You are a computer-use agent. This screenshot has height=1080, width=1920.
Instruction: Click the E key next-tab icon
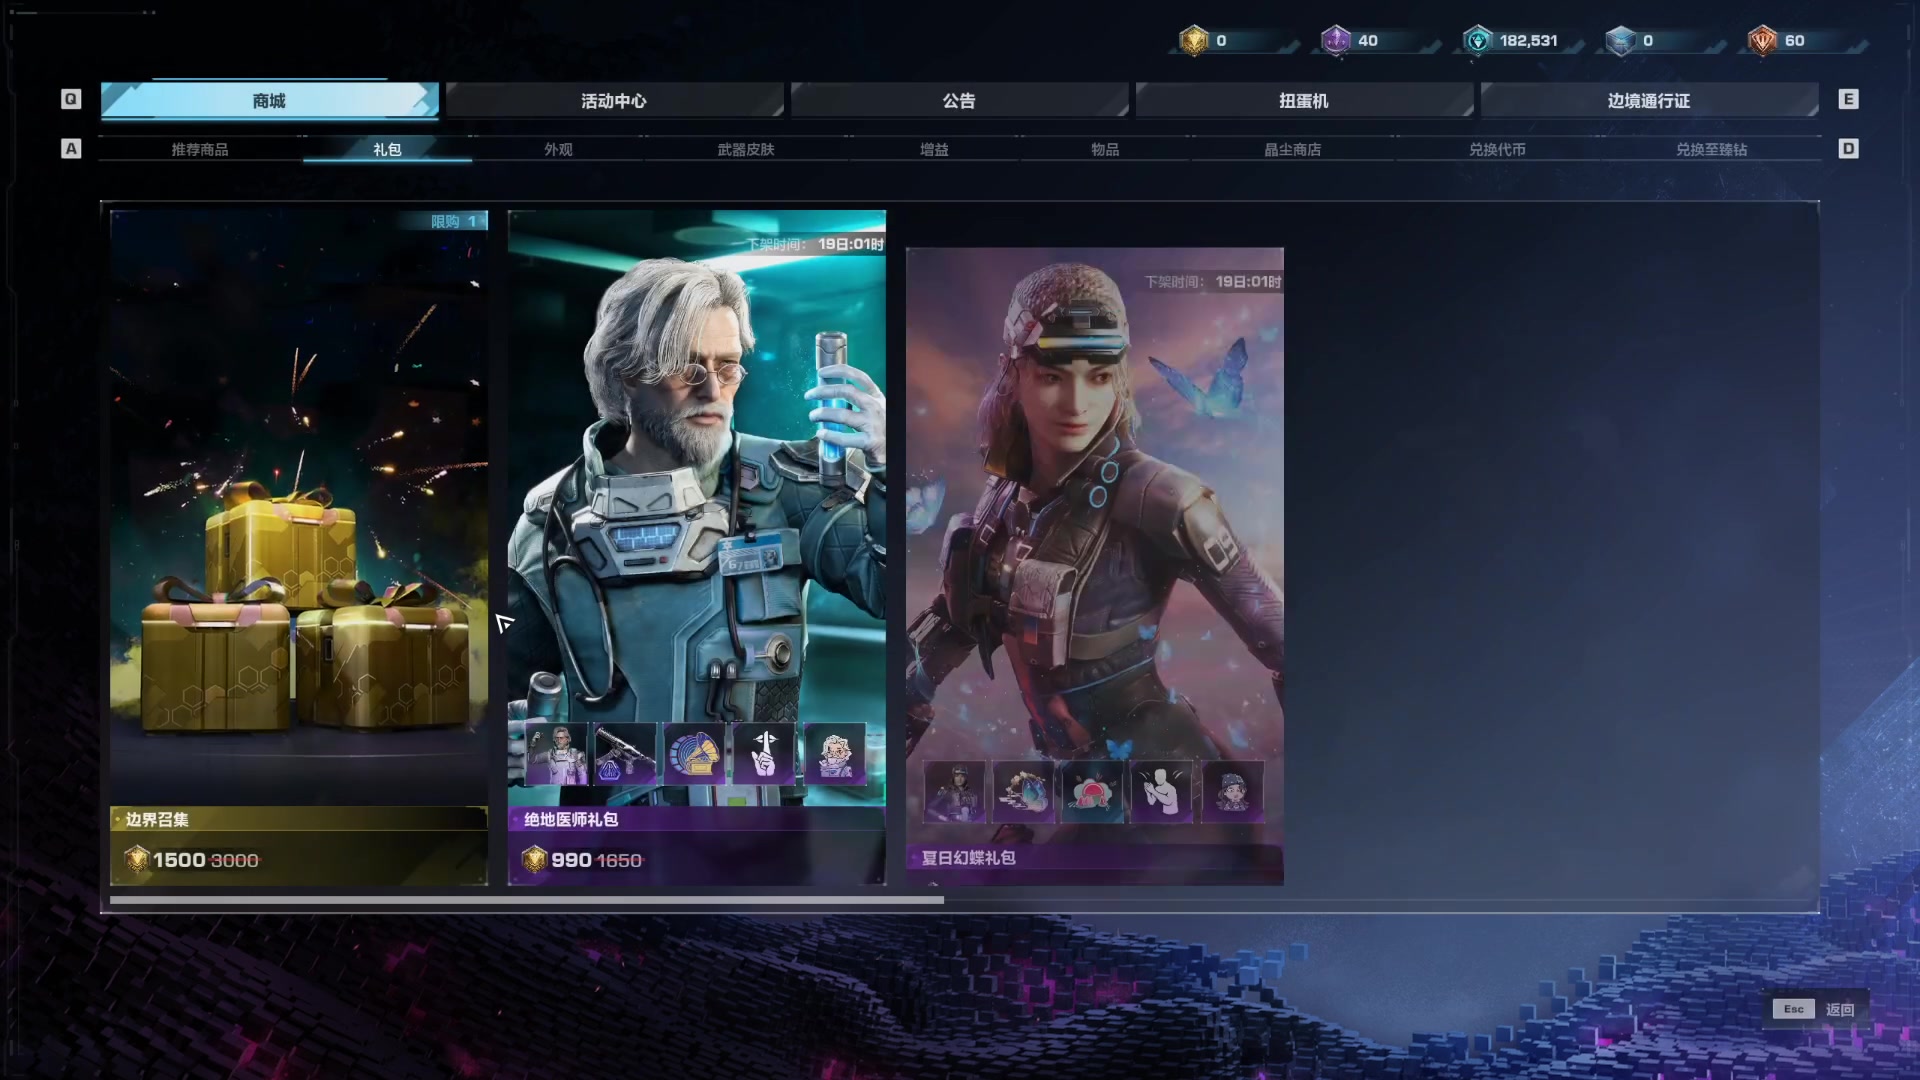(x=1848, y=99)
